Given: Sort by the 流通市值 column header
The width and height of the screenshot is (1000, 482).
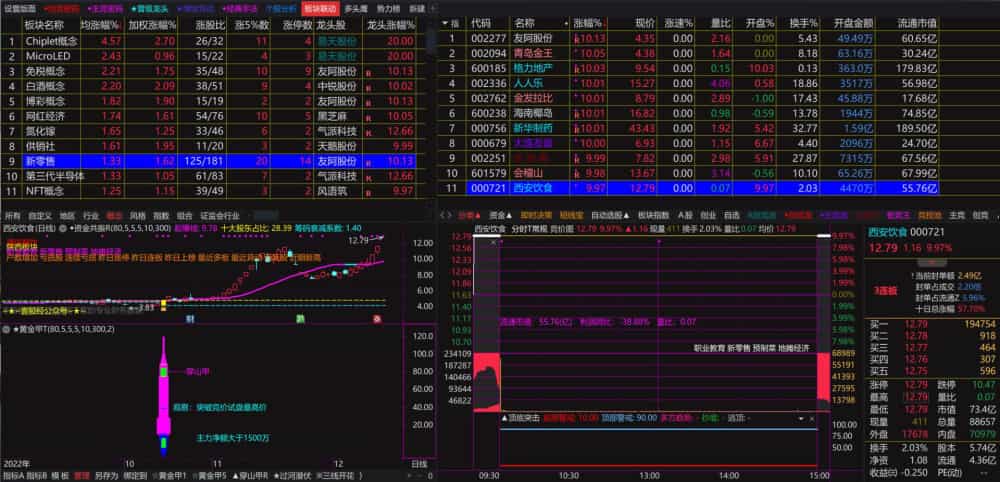Looking at the screenshot, I should coord(916,23).
